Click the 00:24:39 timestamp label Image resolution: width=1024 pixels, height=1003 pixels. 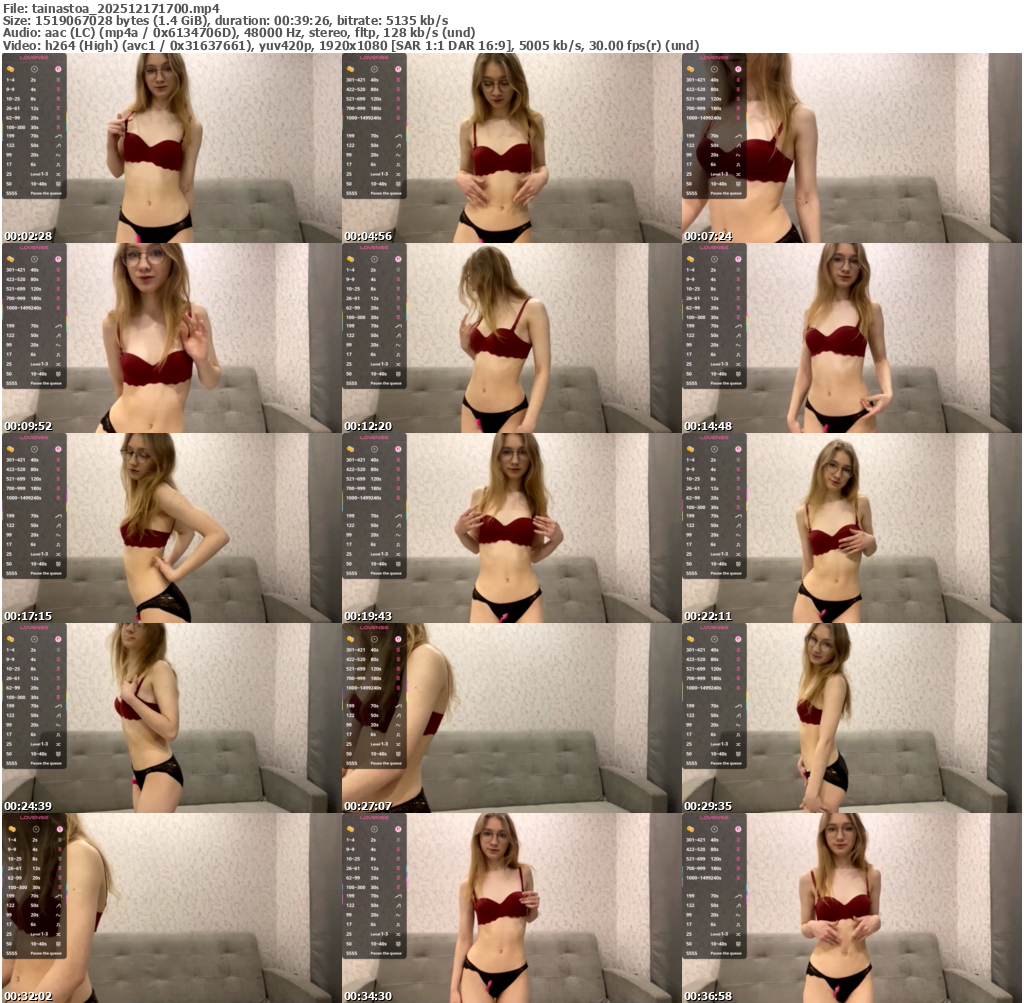pyautogui.click(x=27, y=806)
